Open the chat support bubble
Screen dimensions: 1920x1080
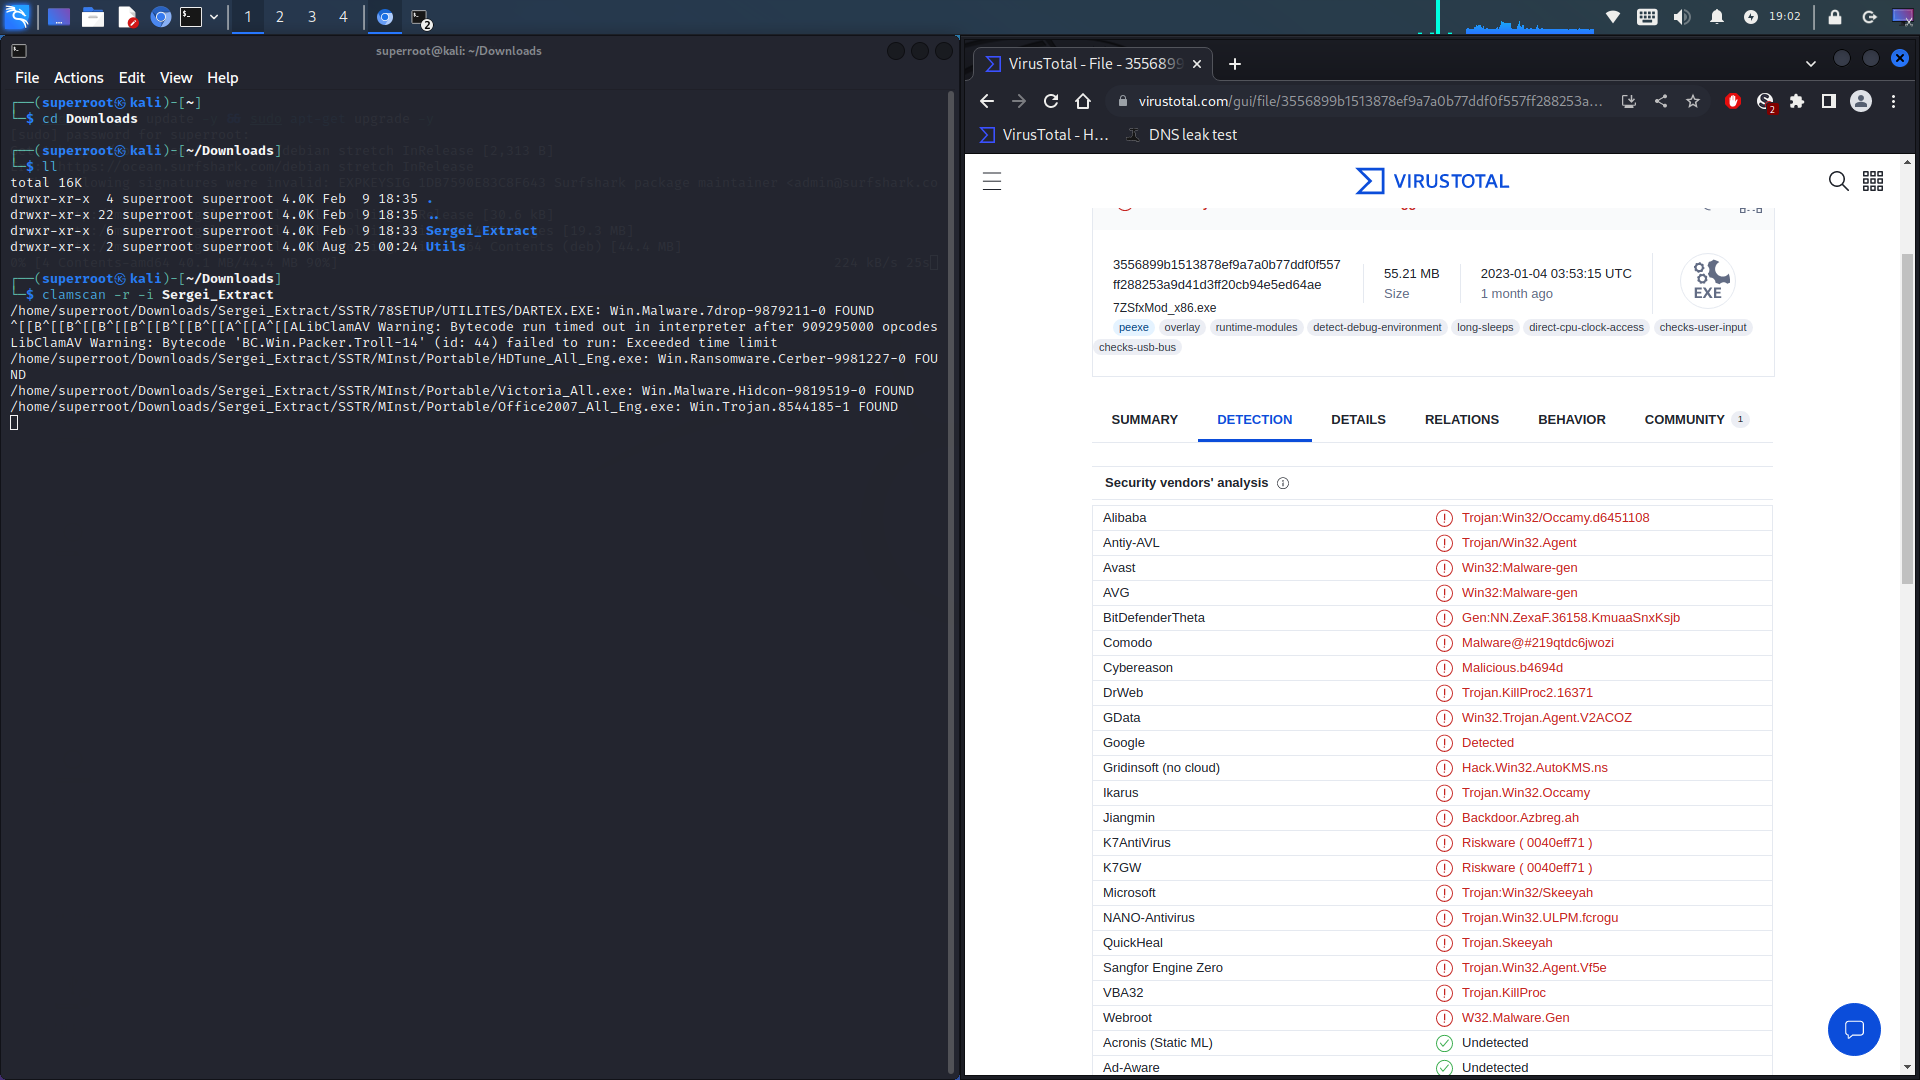click(x=1853, y=1029)
